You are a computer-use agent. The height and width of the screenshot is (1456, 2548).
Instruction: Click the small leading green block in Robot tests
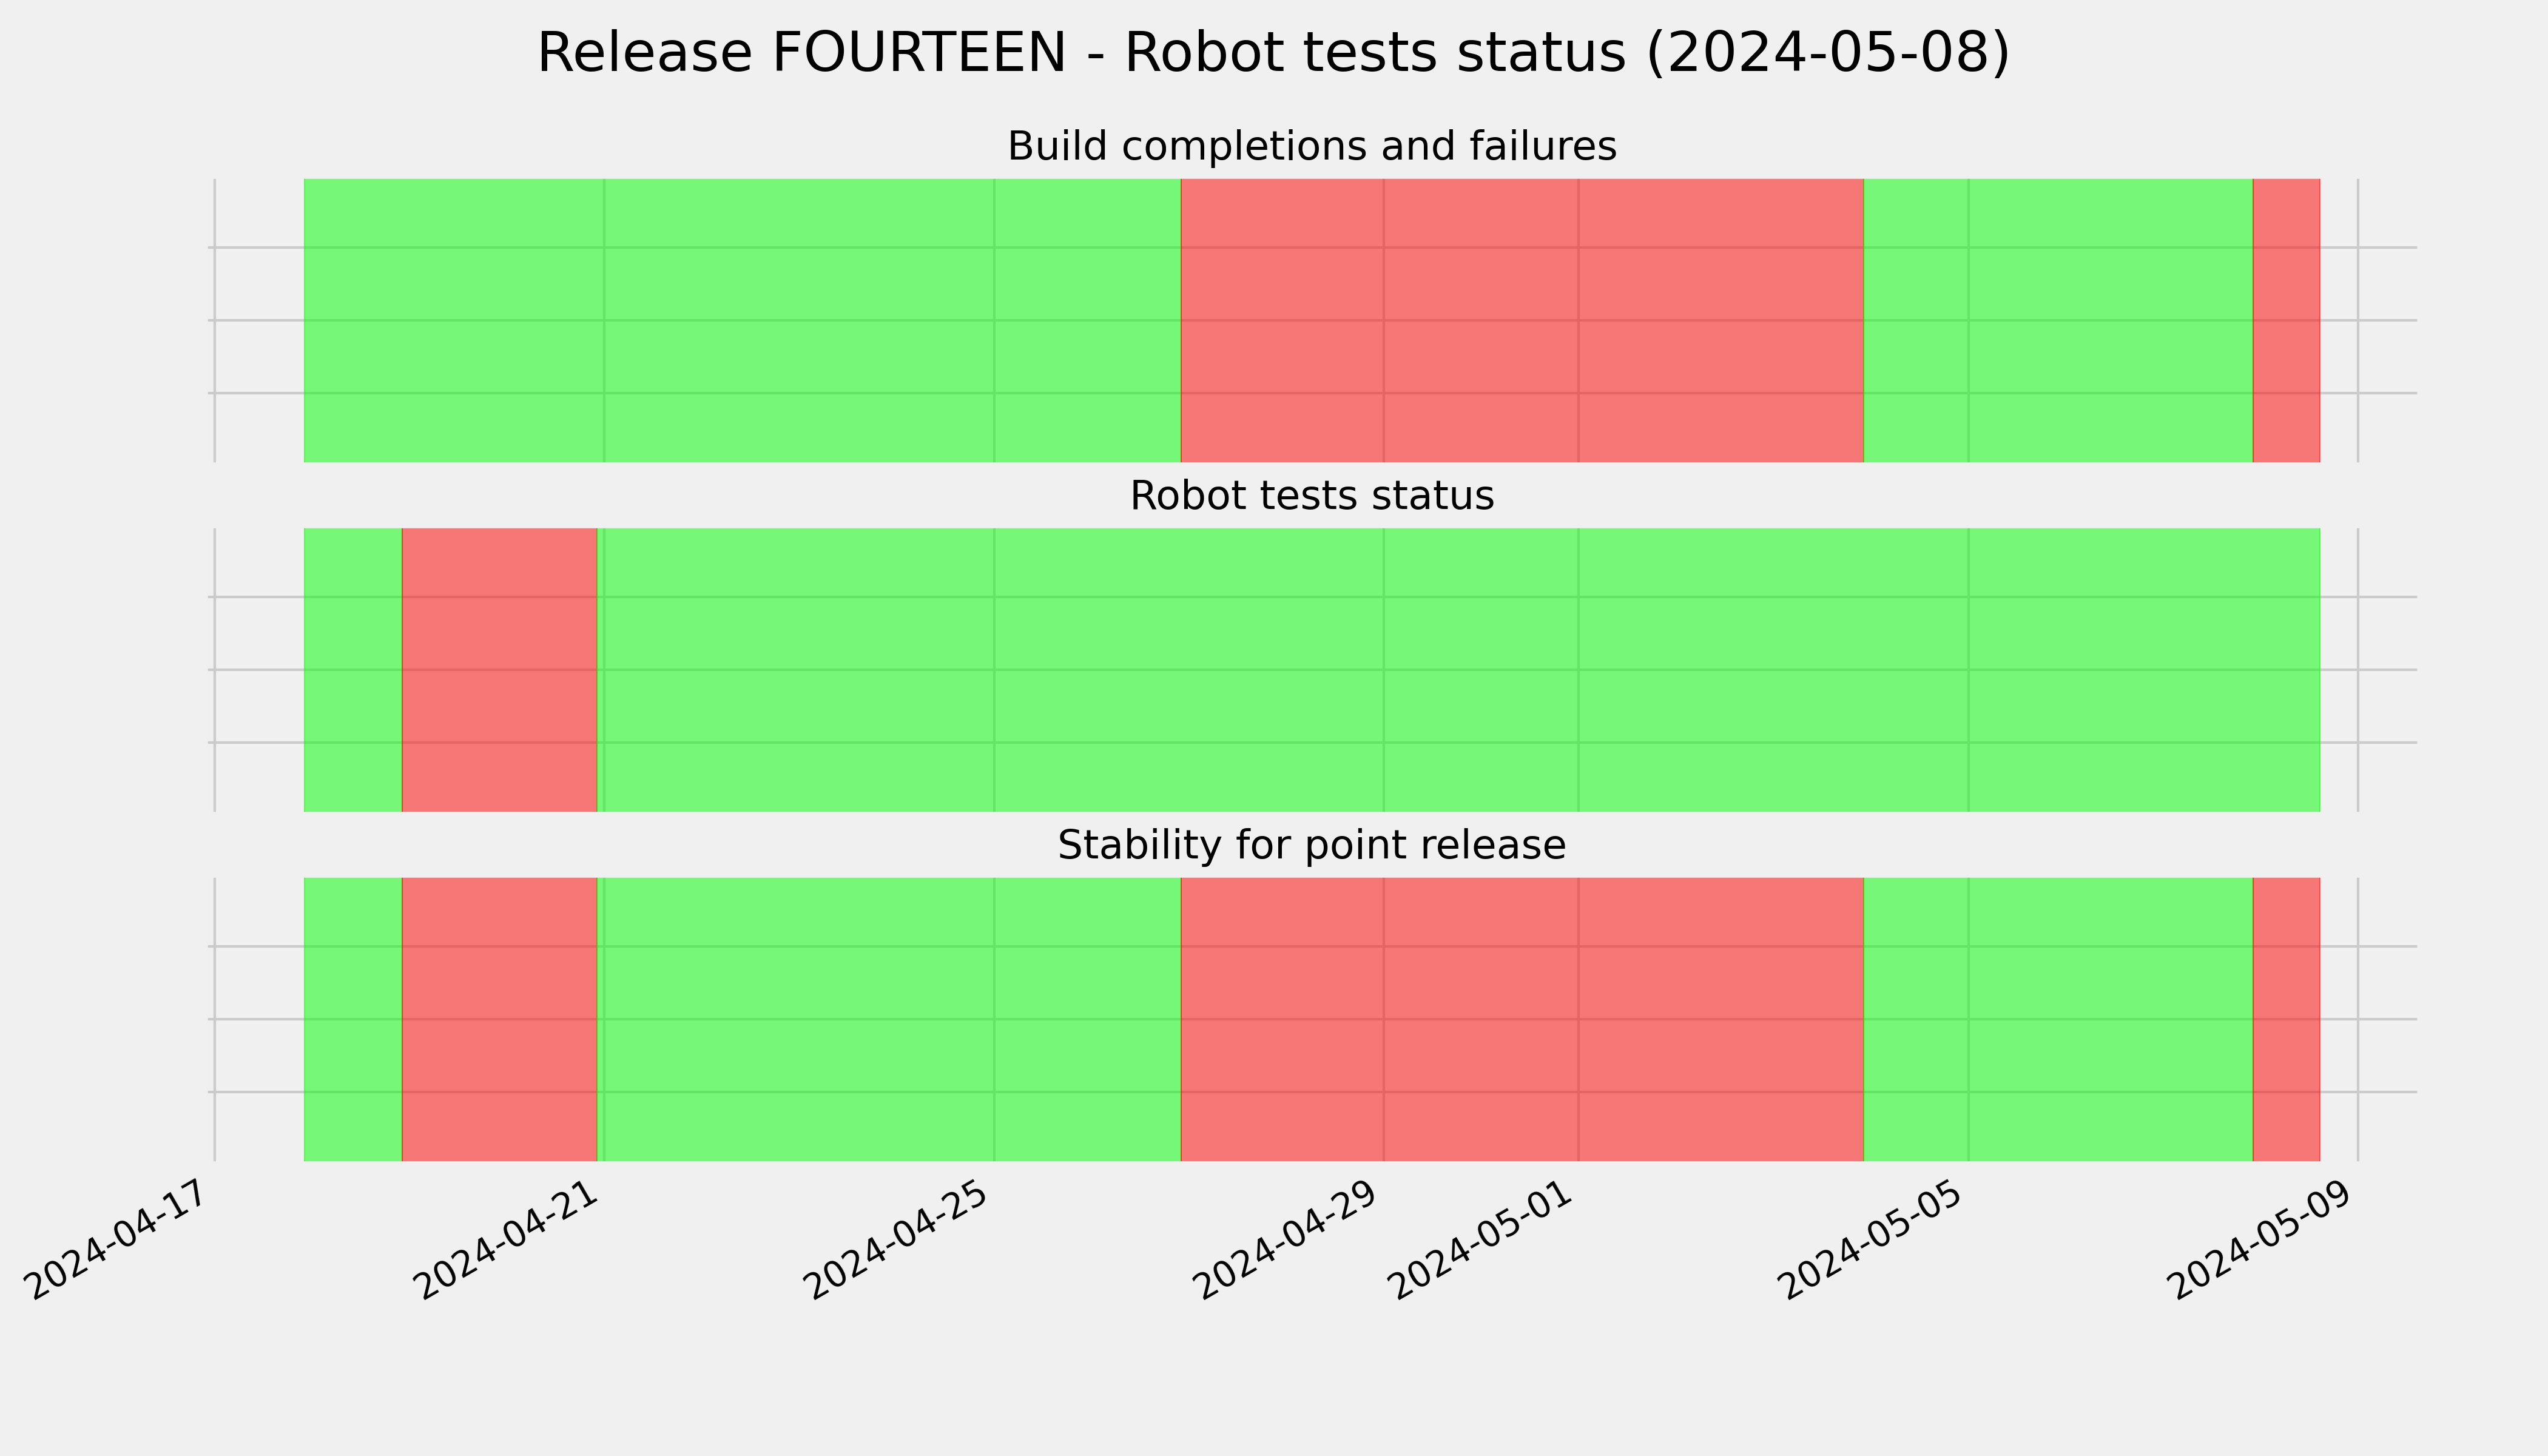[353, 670]
